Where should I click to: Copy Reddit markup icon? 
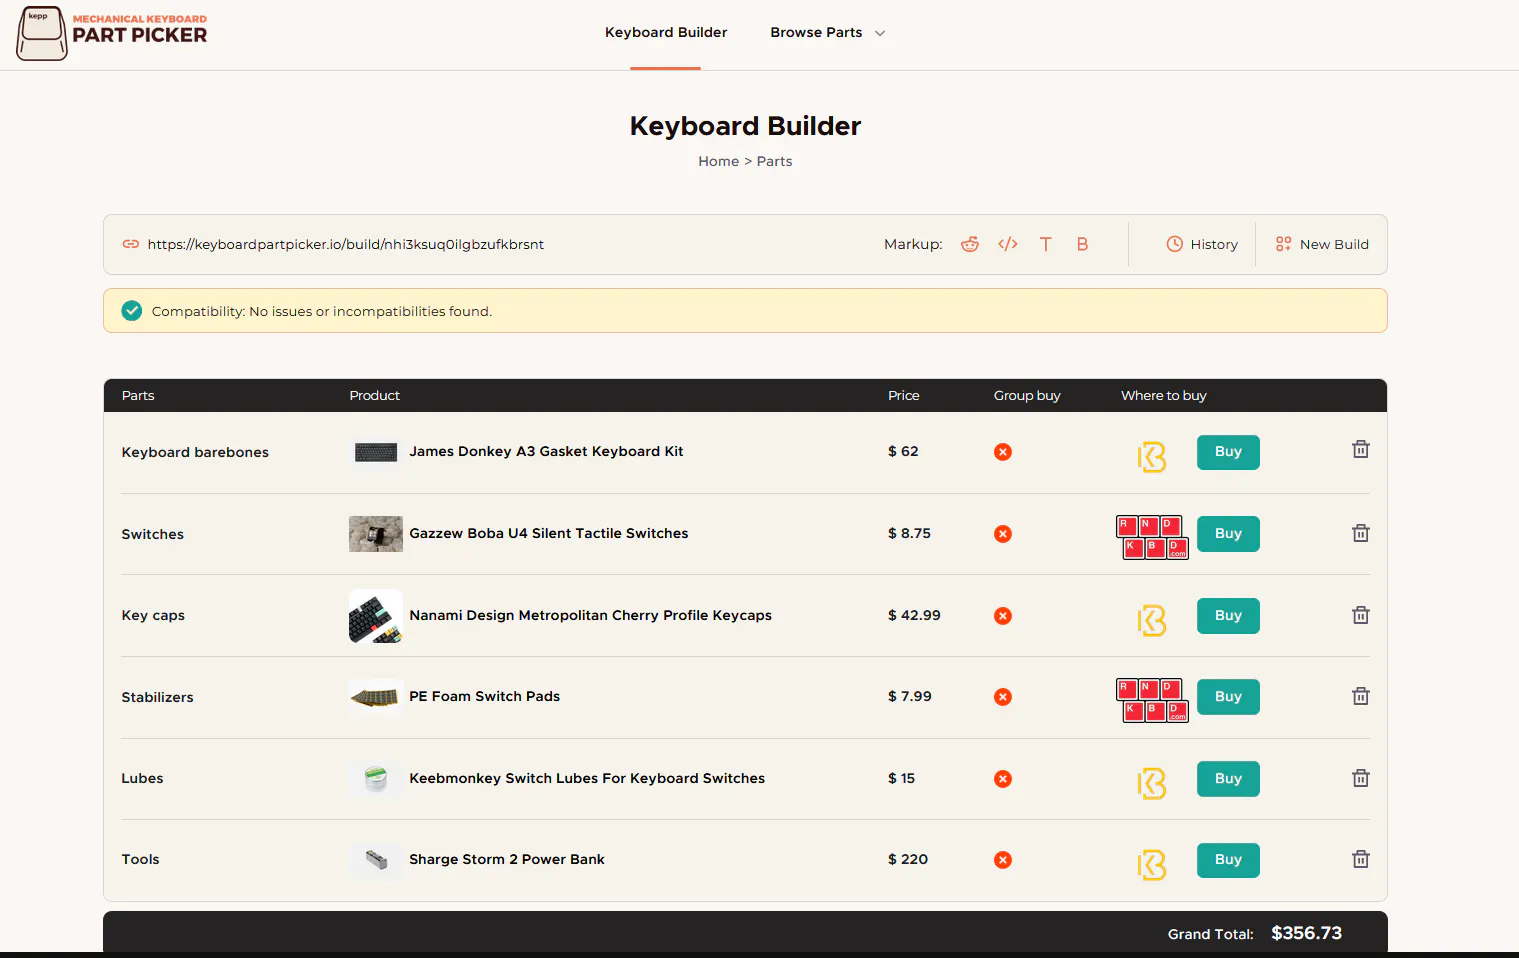click(970, 244)
